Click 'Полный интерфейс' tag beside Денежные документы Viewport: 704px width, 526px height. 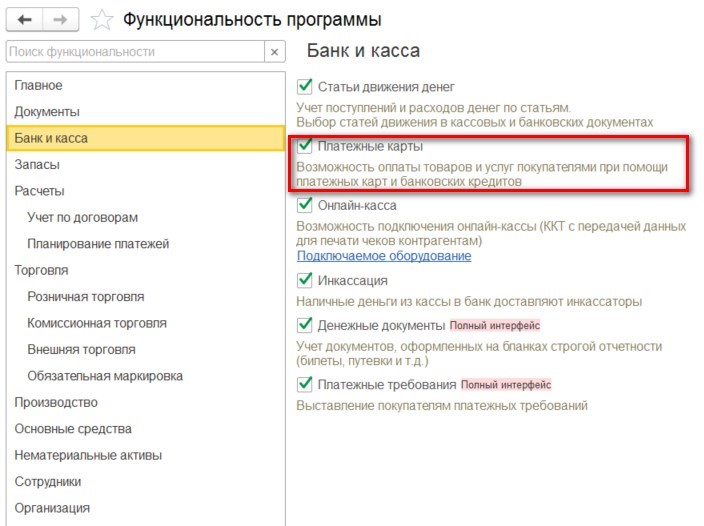coord(495,325)
